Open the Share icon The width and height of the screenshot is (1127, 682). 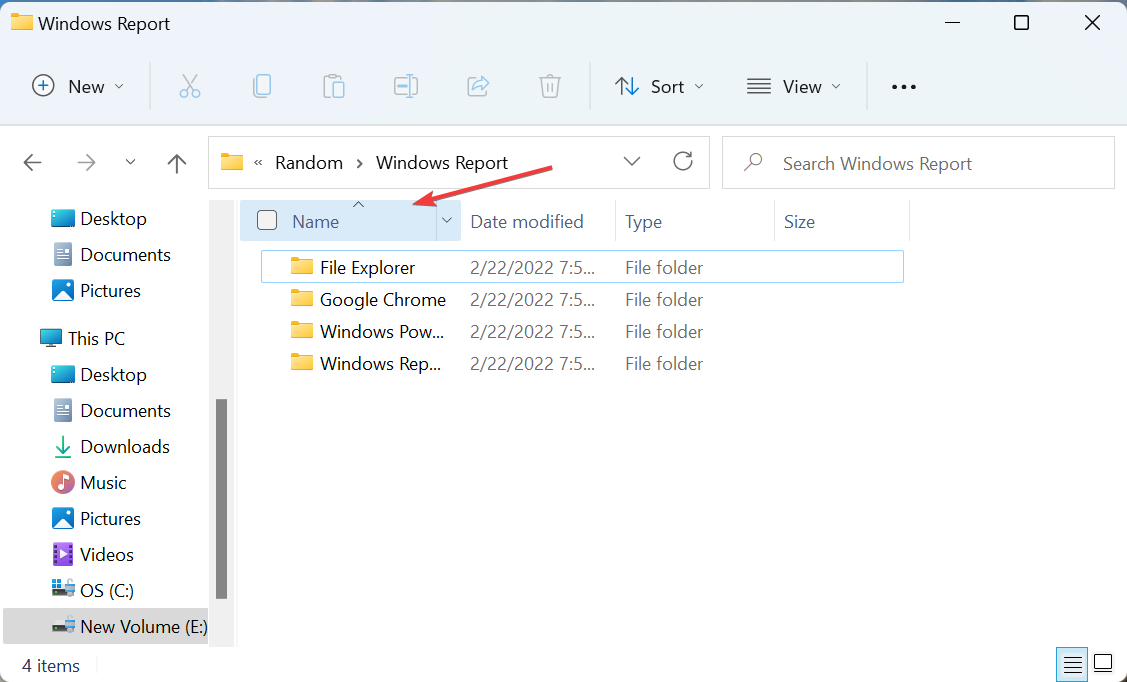[x=478, y=86]
